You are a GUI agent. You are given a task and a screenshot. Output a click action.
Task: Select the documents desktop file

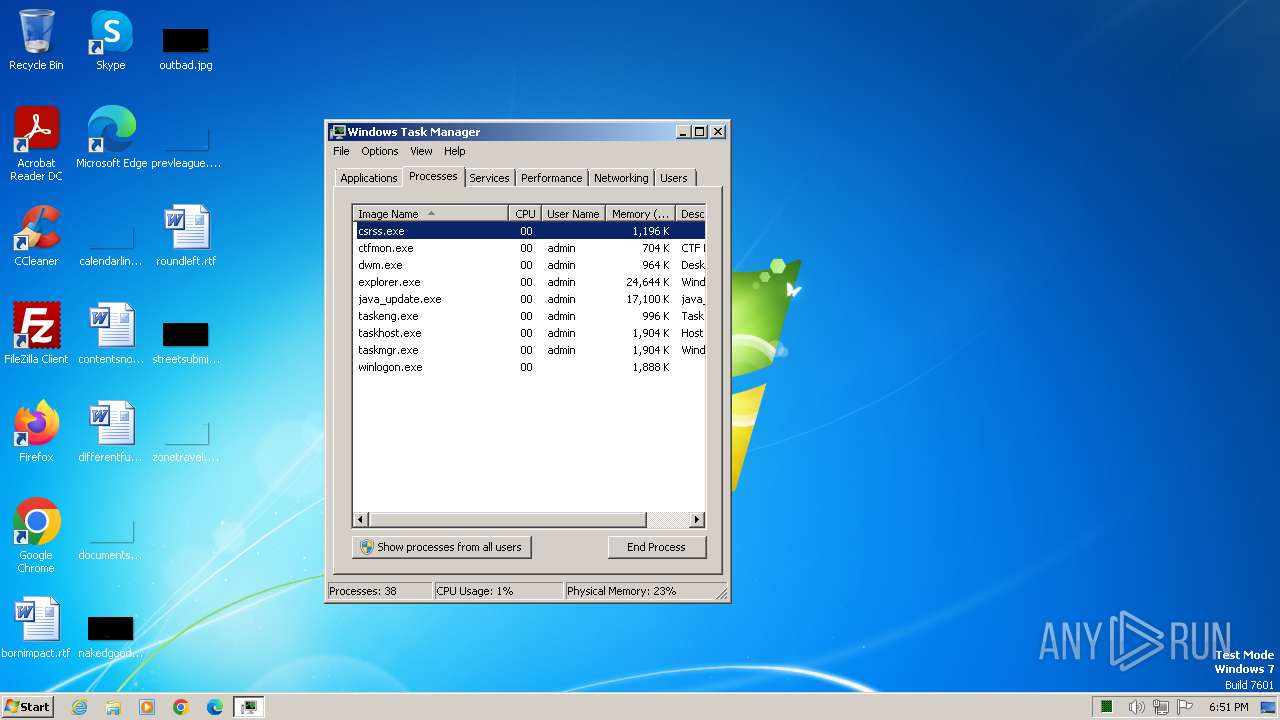(111, 538)
